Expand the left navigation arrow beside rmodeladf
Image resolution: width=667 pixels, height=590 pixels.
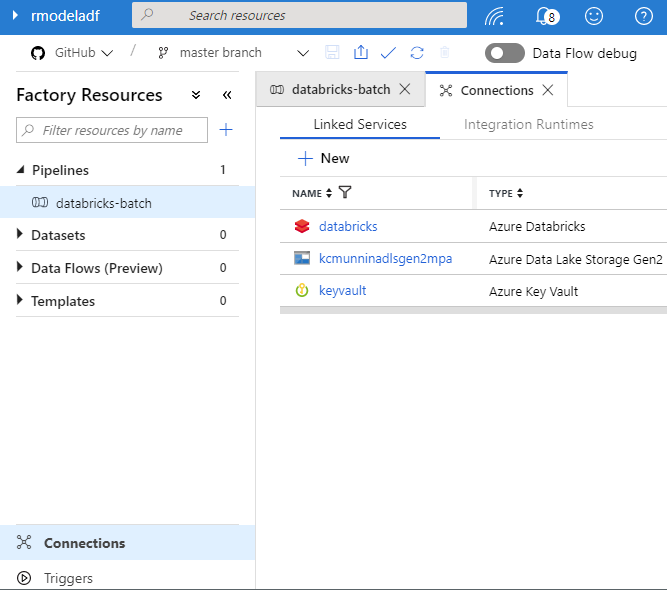pyautogui.click(x=15, y=16)
